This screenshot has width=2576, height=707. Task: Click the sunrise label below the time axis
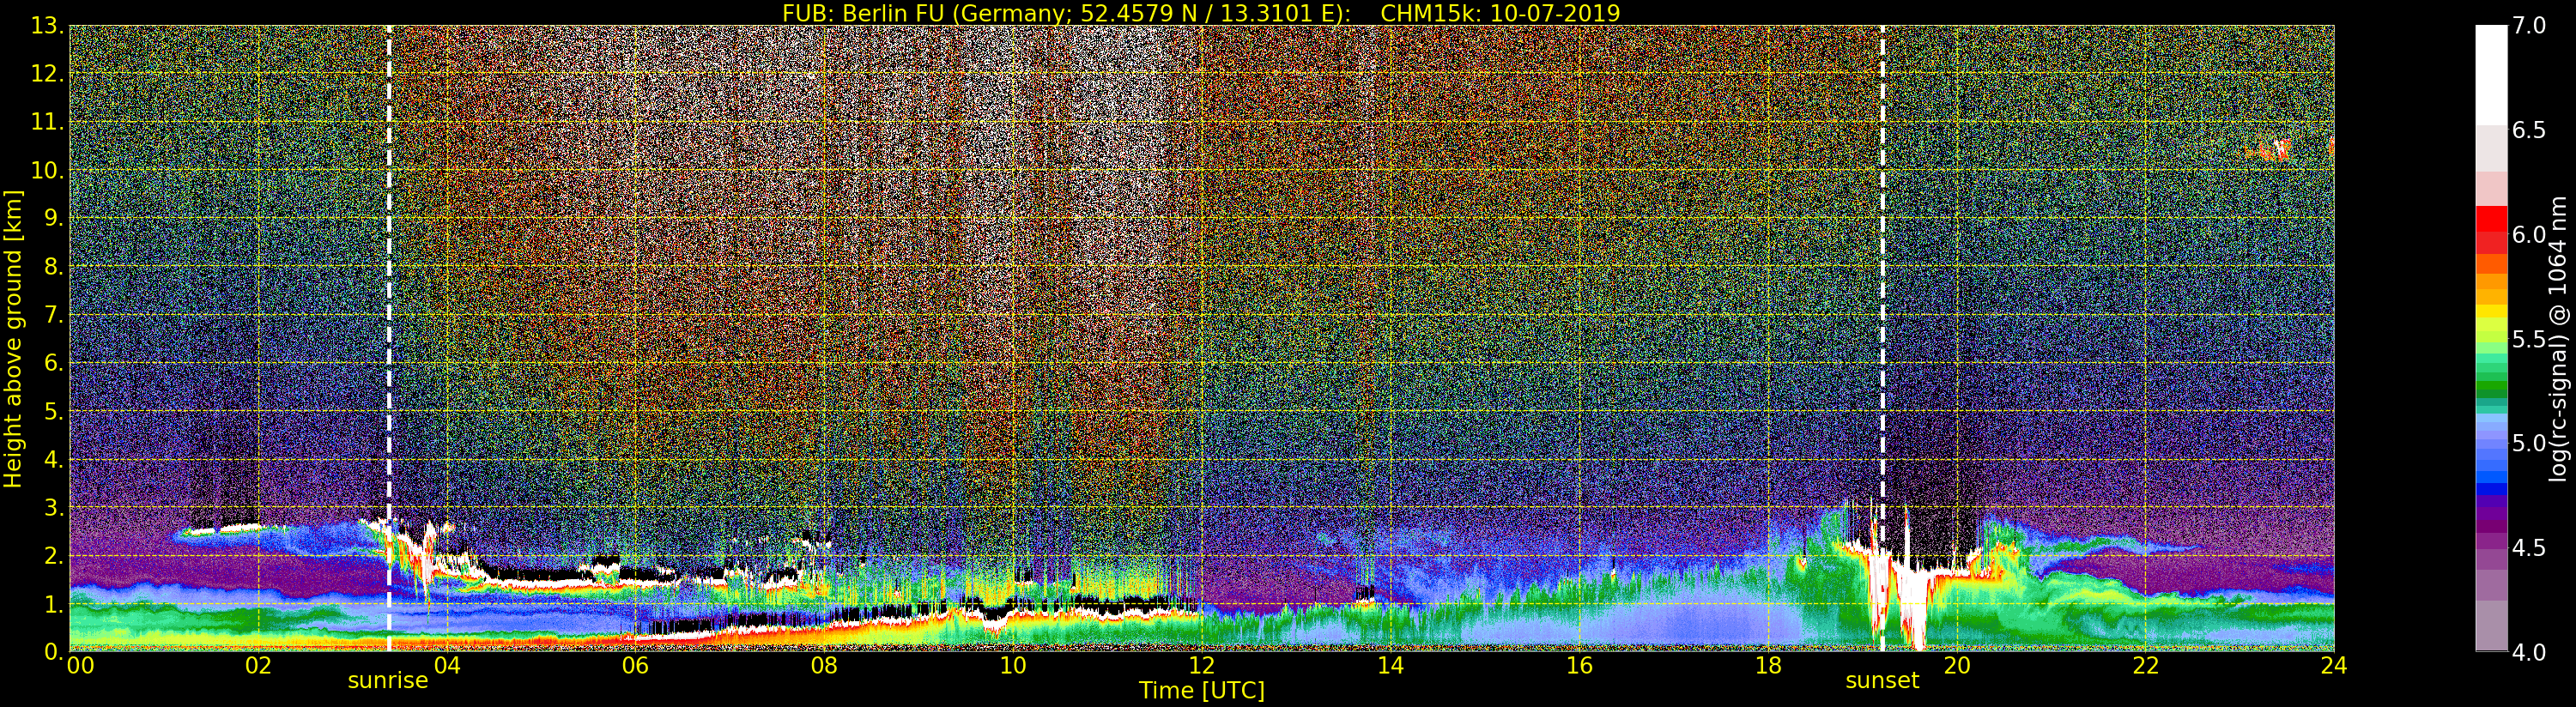[387, 681]
